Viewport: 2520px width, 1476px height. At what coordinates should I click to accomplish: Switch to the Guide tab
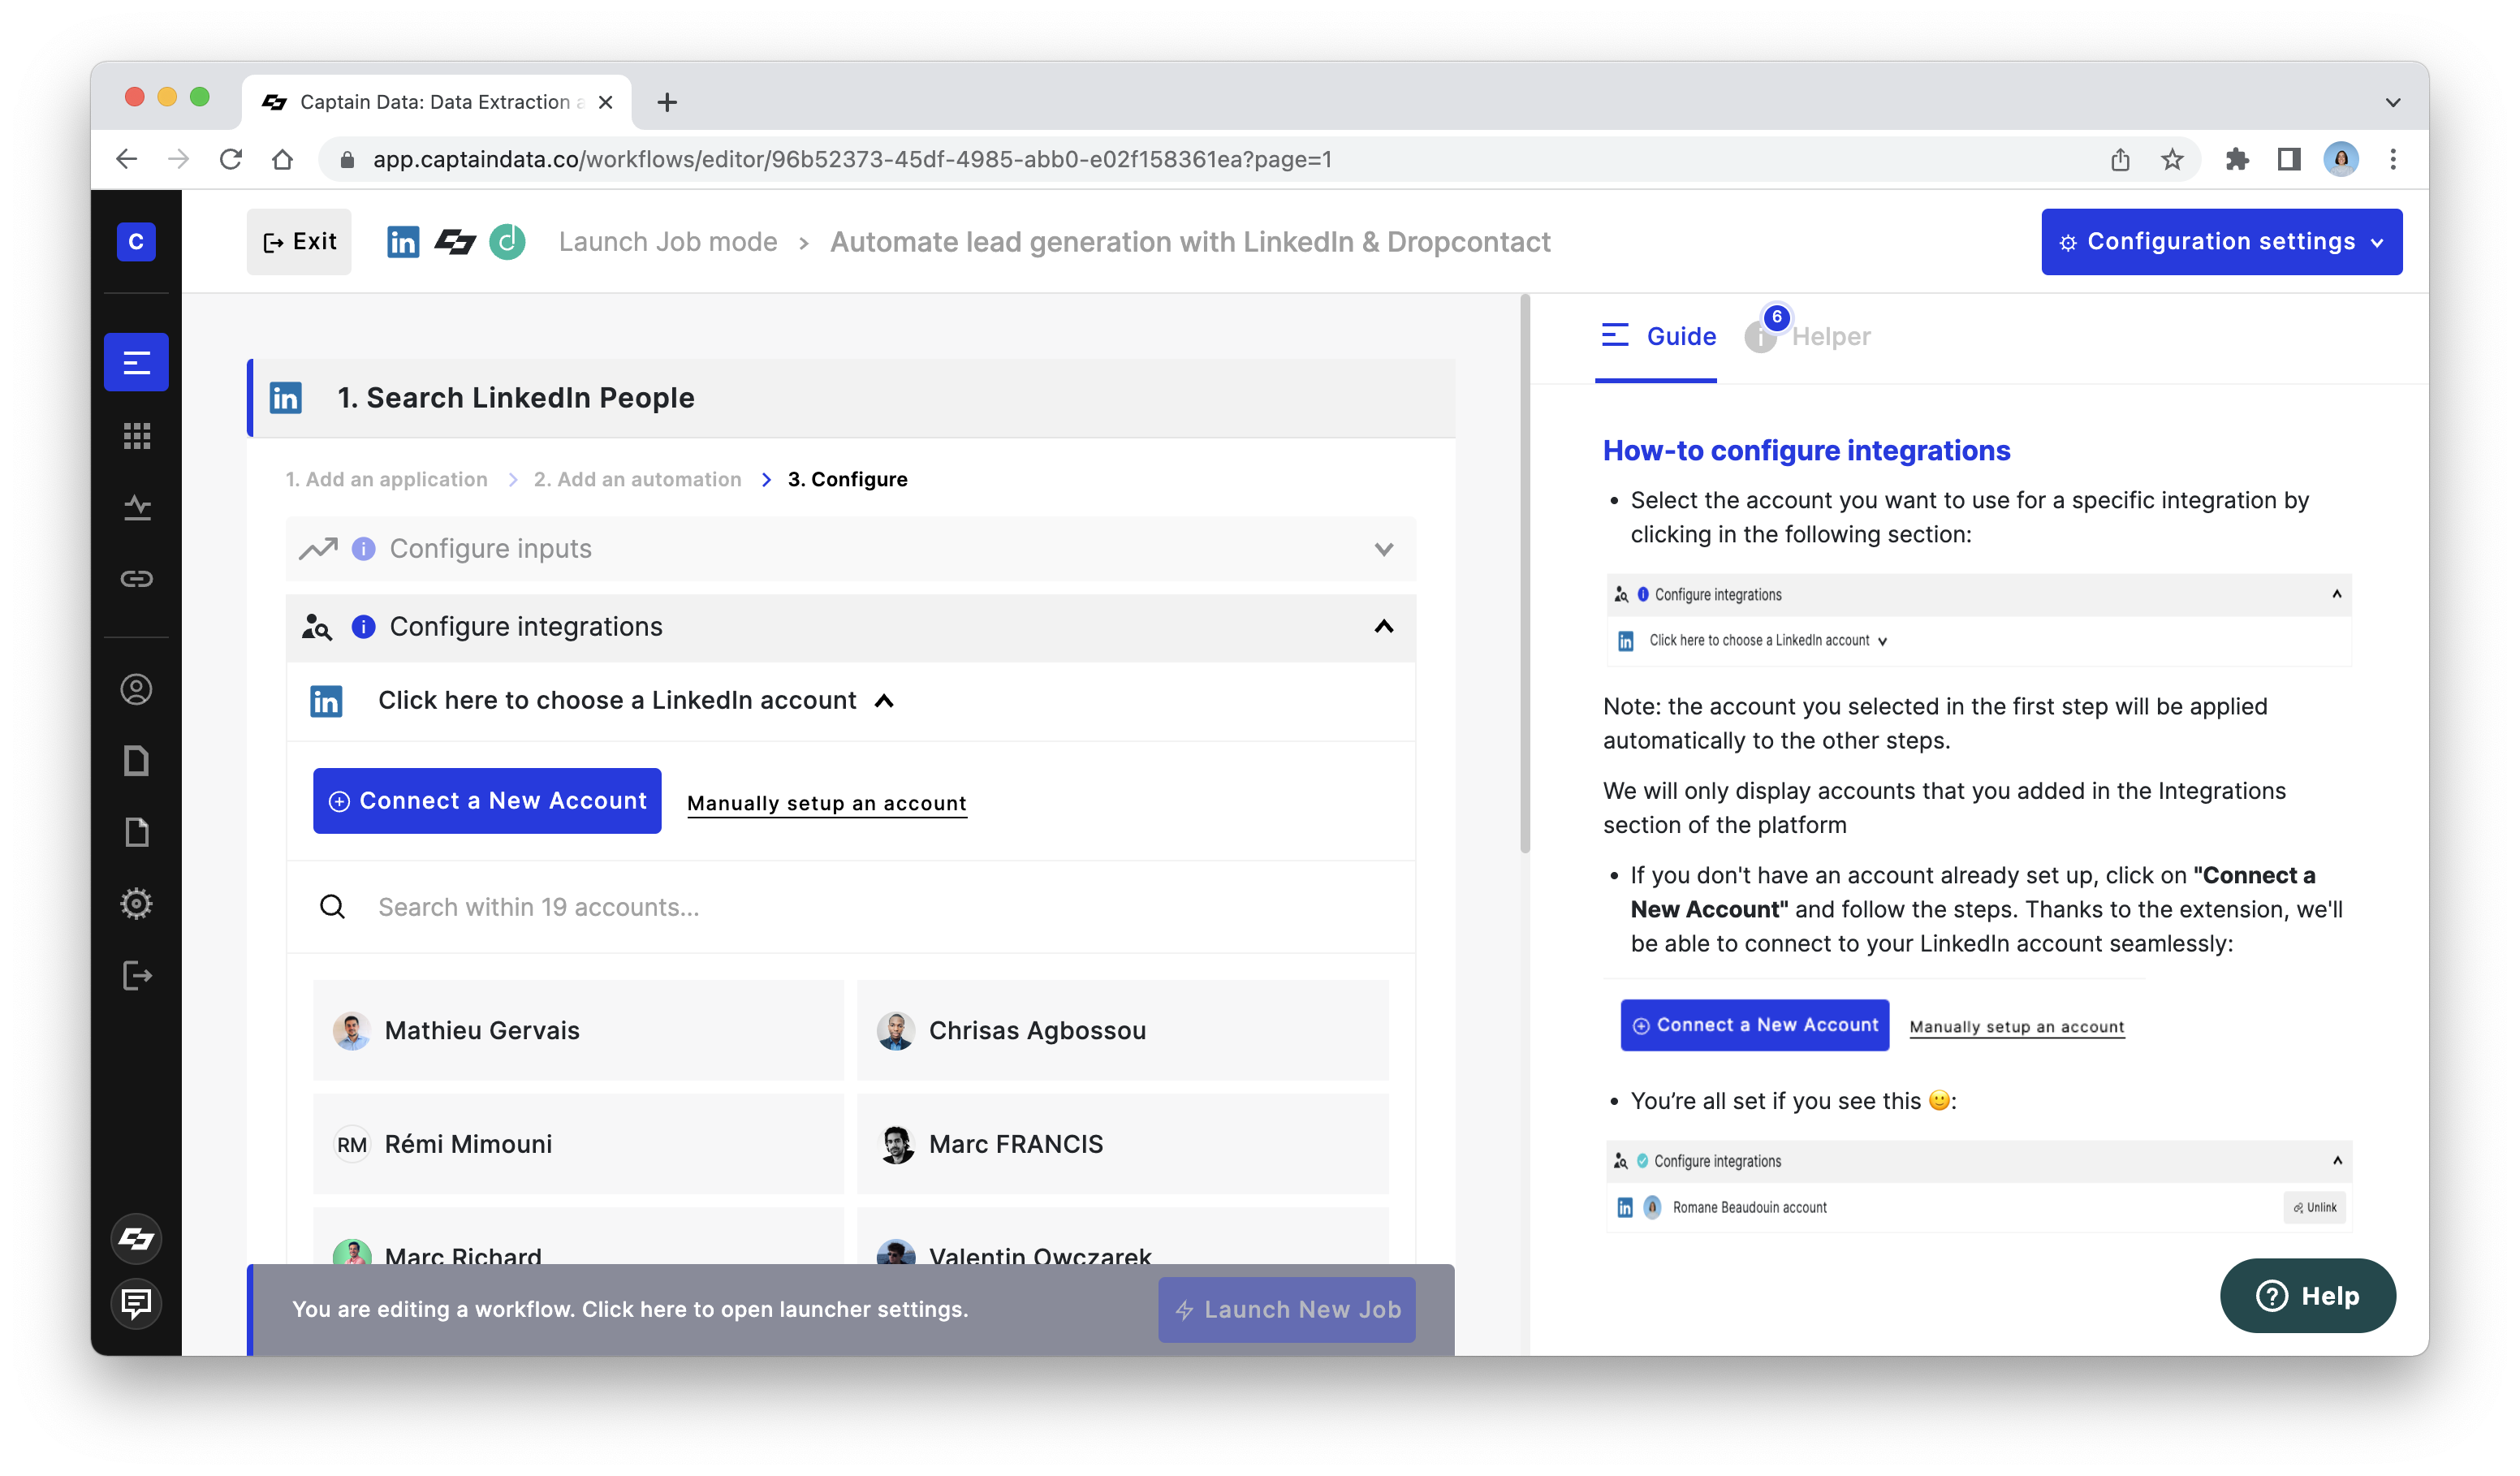1657,337
